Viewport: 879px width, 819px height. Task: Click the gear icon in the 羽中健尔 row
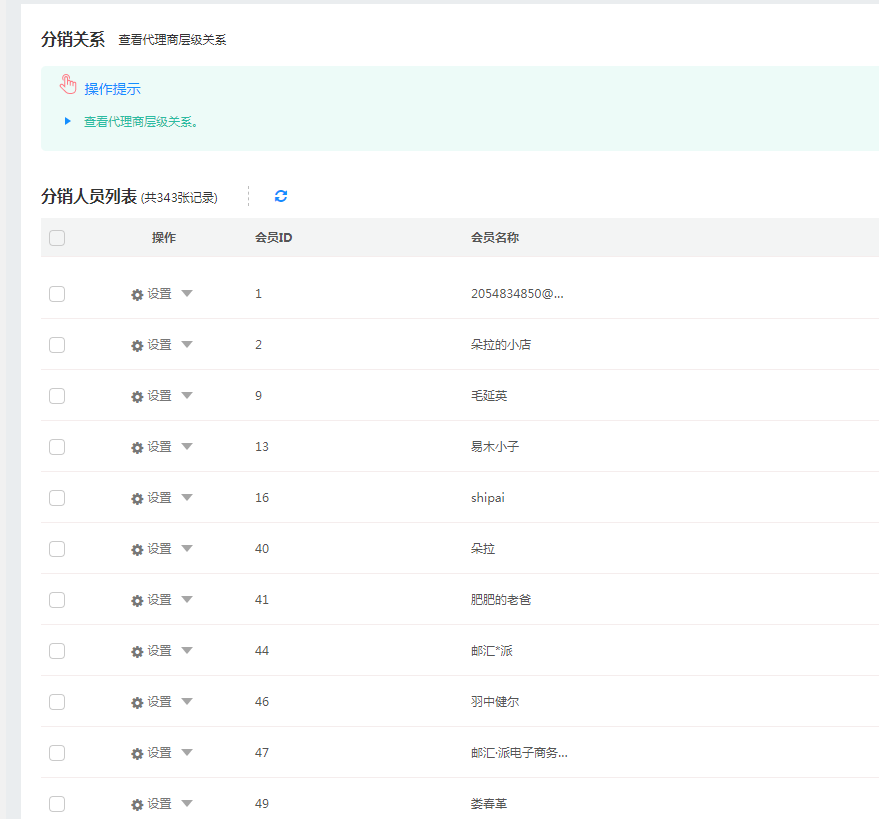click(x=137, y=703)
